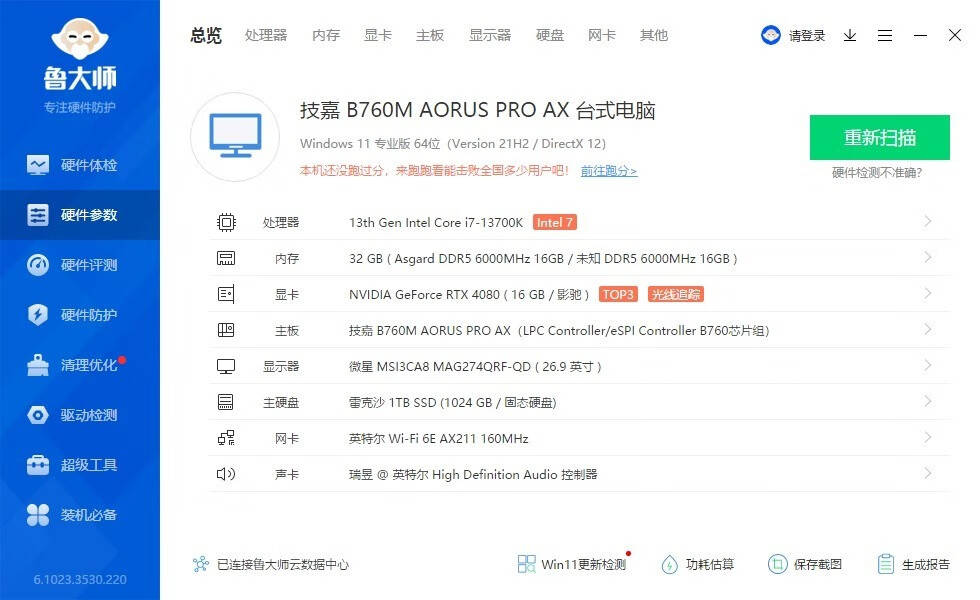Image resolution: width=980 pixels, height=600 pixels.
Task: Click the processor chip icon
Action: click(226, 222)
